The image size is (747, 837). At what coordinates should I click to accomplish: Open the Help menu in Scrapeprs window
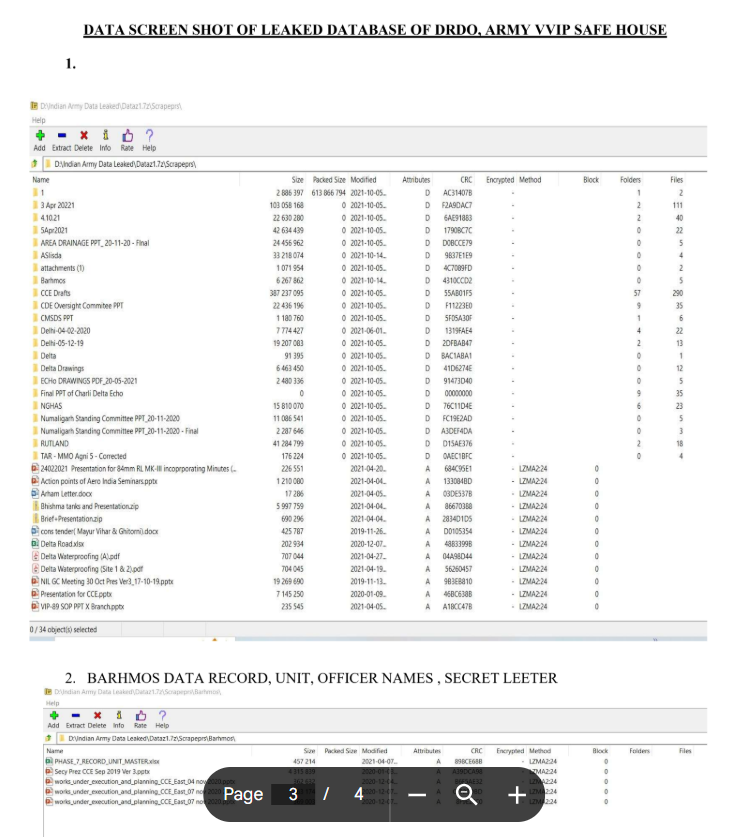click(39, 119)
